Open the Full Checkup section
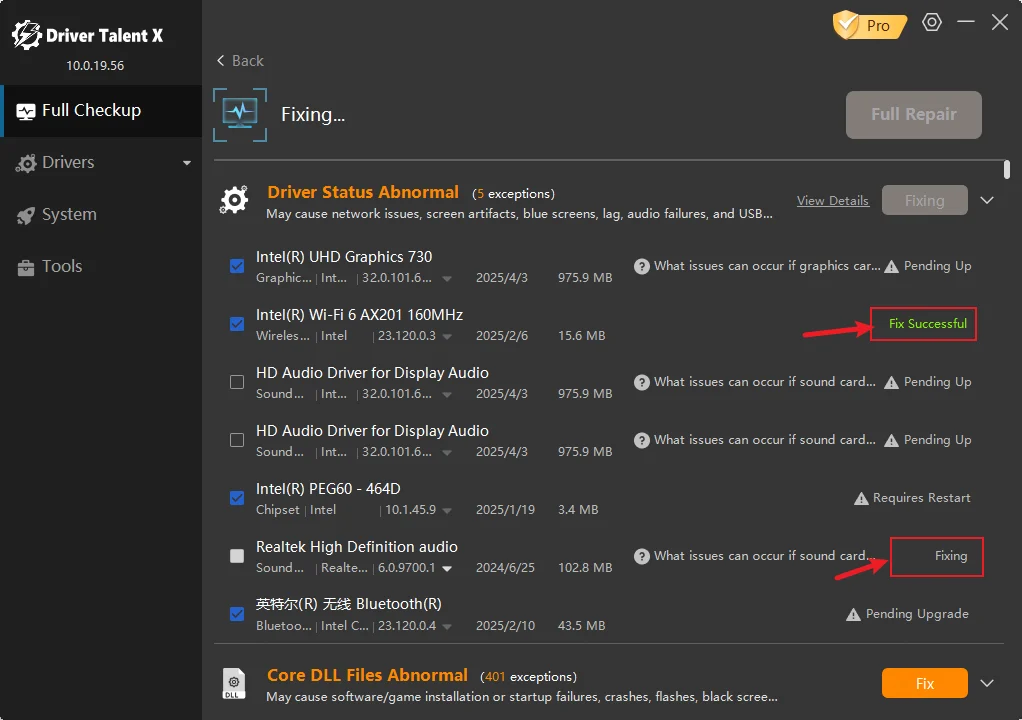This screenshot has width=1022, height=720. tap(101, 111)
